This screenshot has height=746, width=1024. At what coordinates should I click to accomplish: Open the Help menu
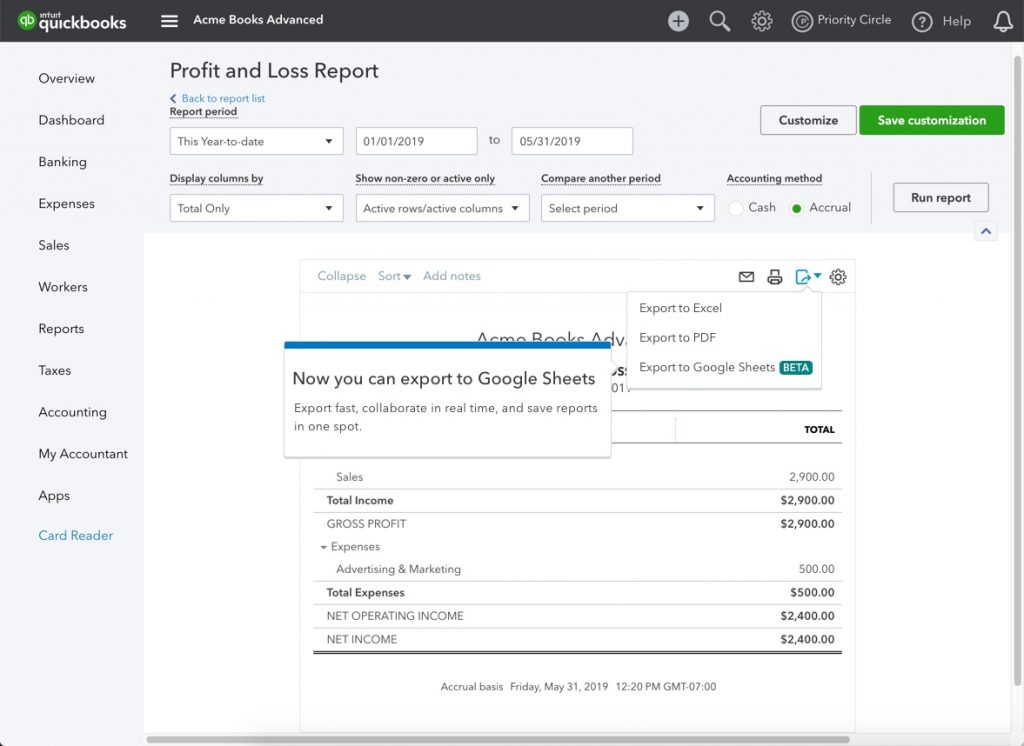(x=941, y=22)
